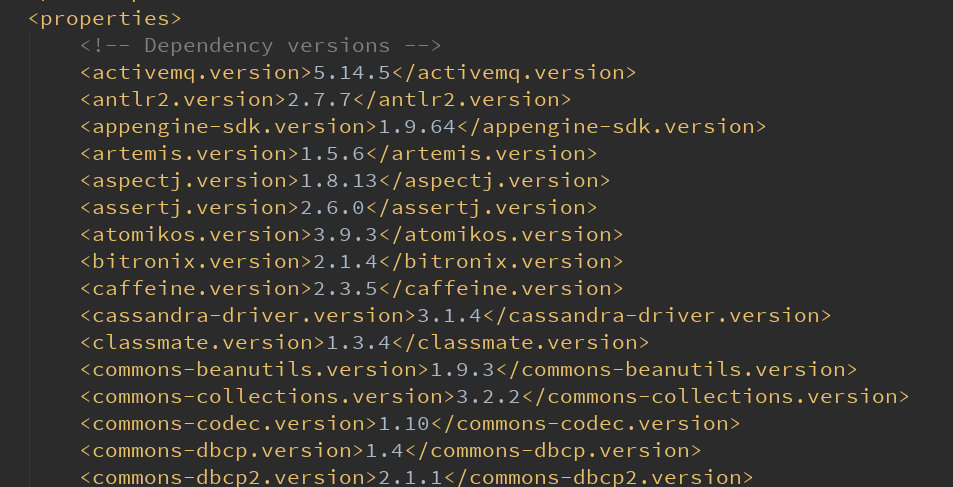Click assertj version value 2.6.0
The height and width of the screenshot is (487, 953).
point(332,207)
